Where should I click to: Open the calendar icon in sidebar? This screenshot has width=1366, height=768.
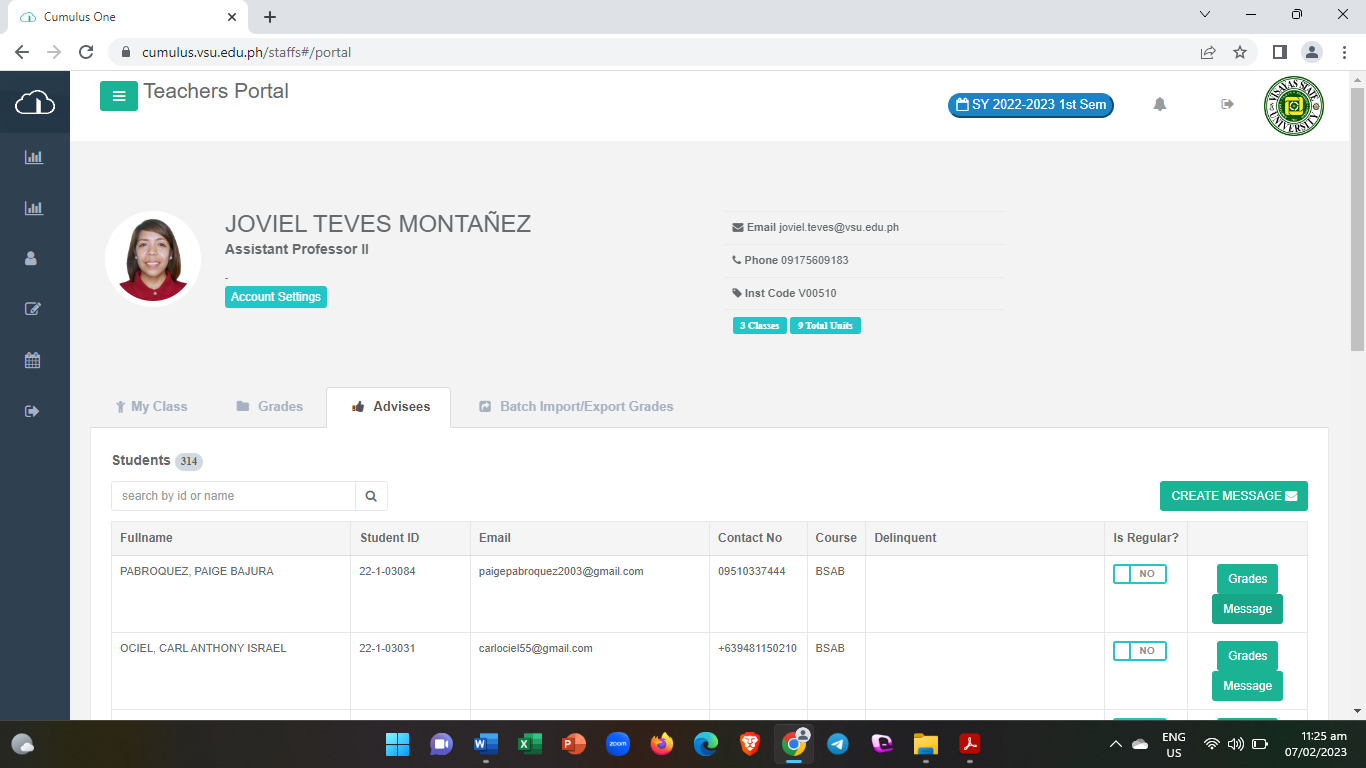[32, 361]
